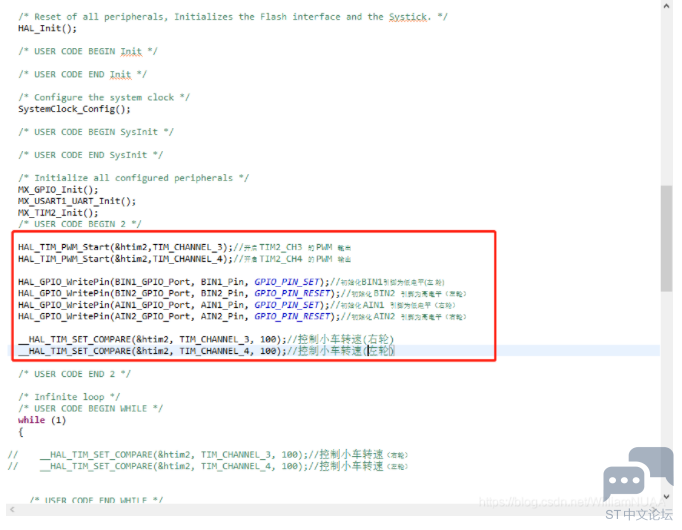The width and height of the screenshot is (682, 530).
Task: Click the commented-out SET_COMPARE TIM_CHANNEL_4 line
Action: (208, 466)
